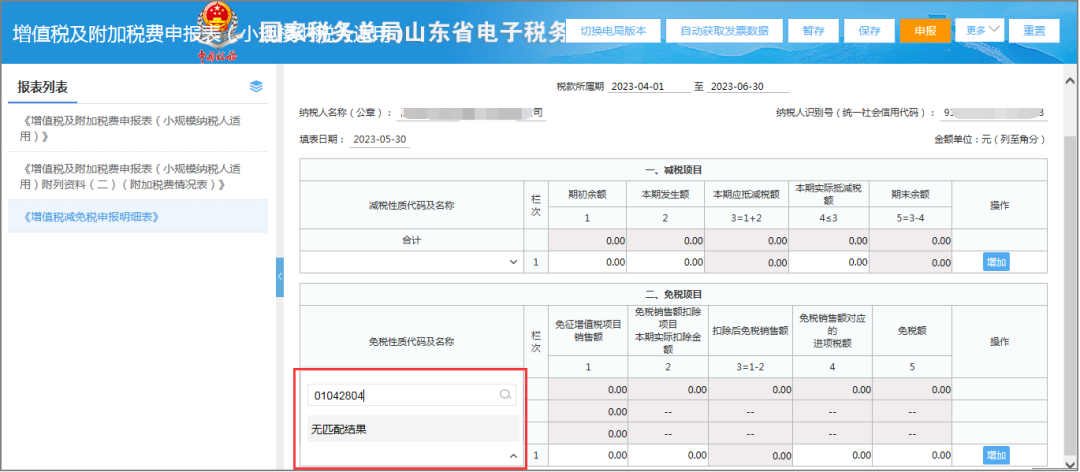Click the 纳税人名称 field
Viewport: 1080px width, 472px height.
coord(472,113)
